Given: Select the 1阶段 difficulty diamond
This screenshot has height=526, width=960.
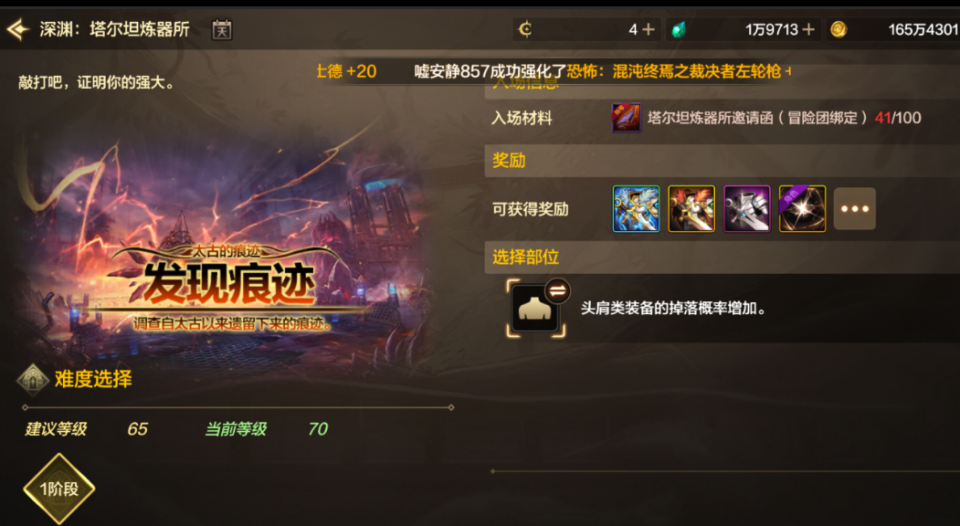Looking at the screenshot, I should [59, 489].
